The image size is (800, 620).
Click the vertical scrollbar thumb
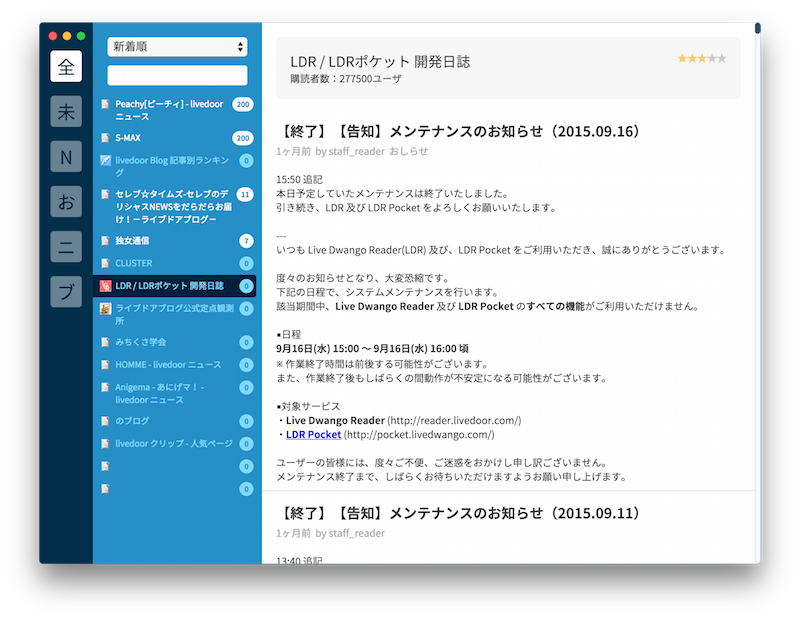click(758, 28)
